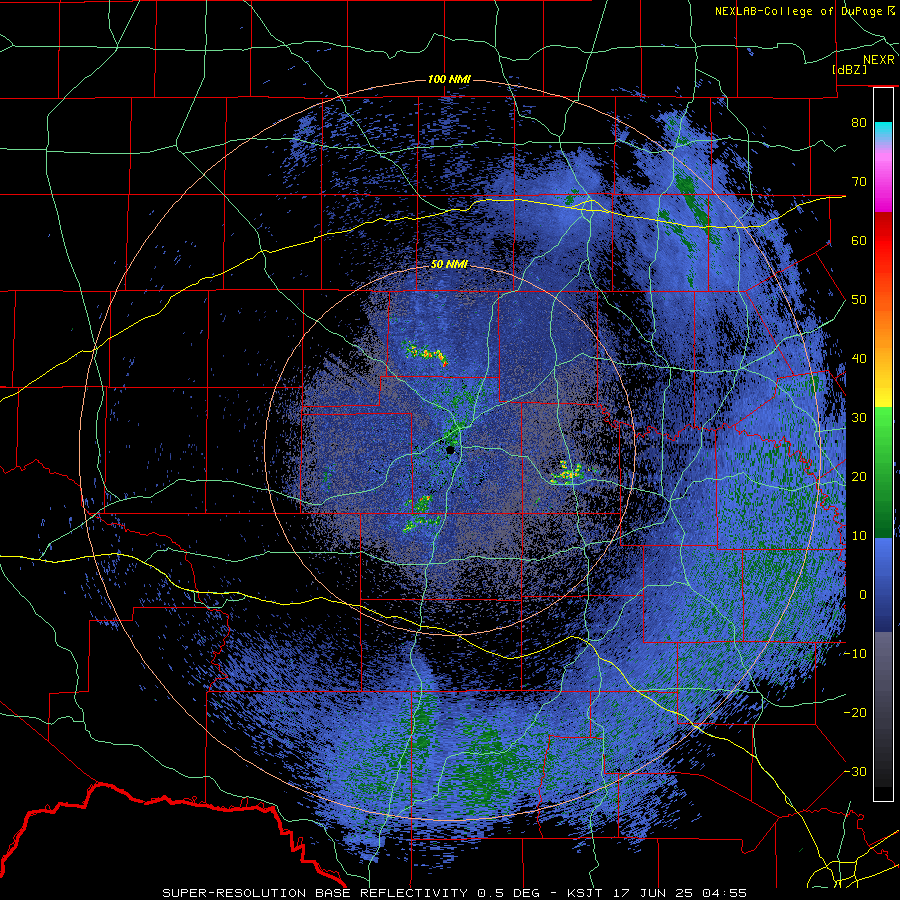This screenshot has height=900, width=900.
Task: Click the 0 value on dBZ scale
Action: (x=863, y=595)
